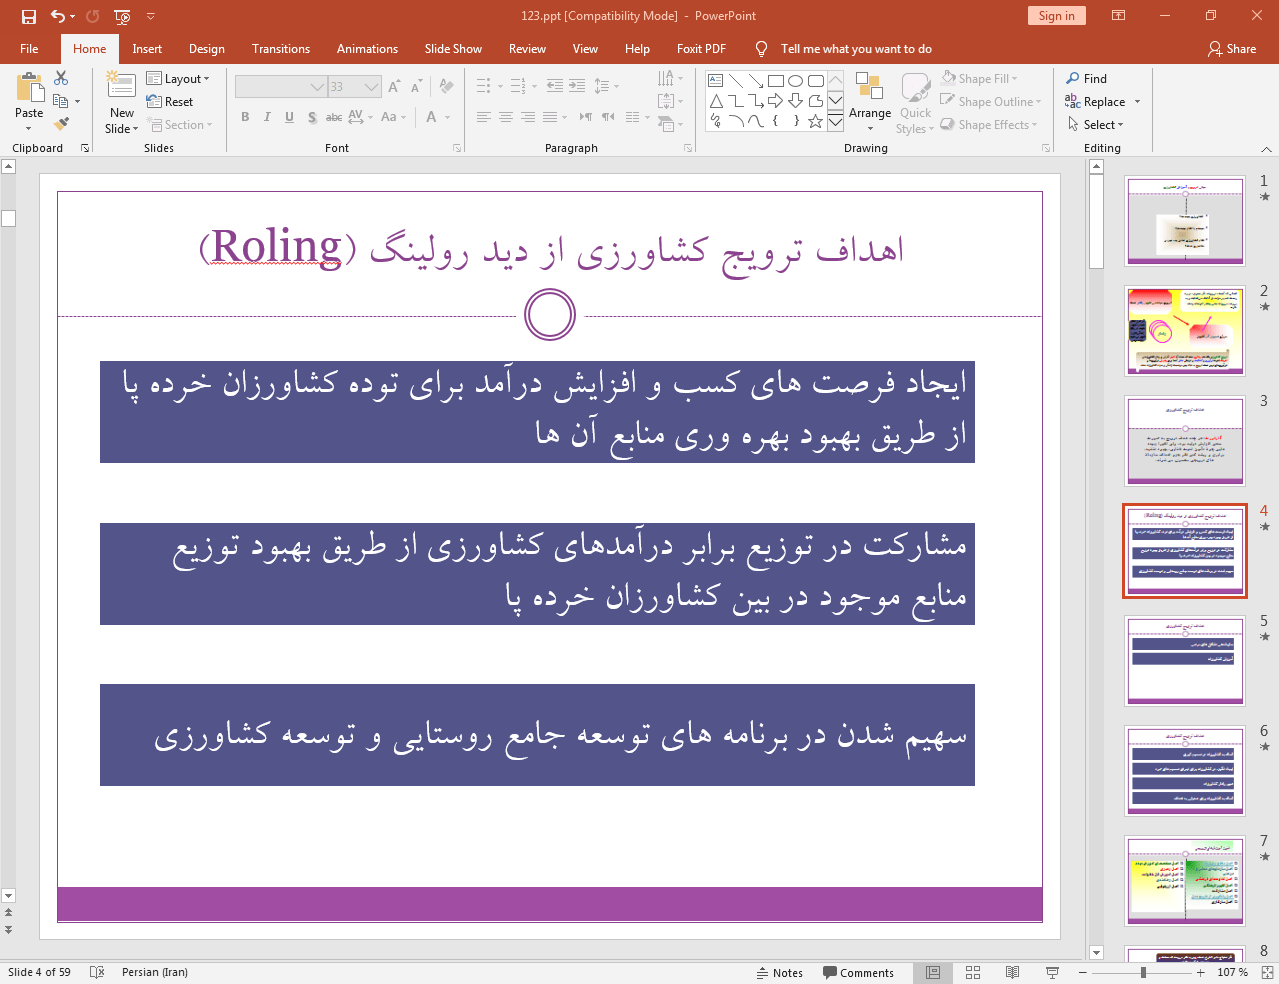
Task: Click the zoom in plus button
Action: (x=1200, y=972)
